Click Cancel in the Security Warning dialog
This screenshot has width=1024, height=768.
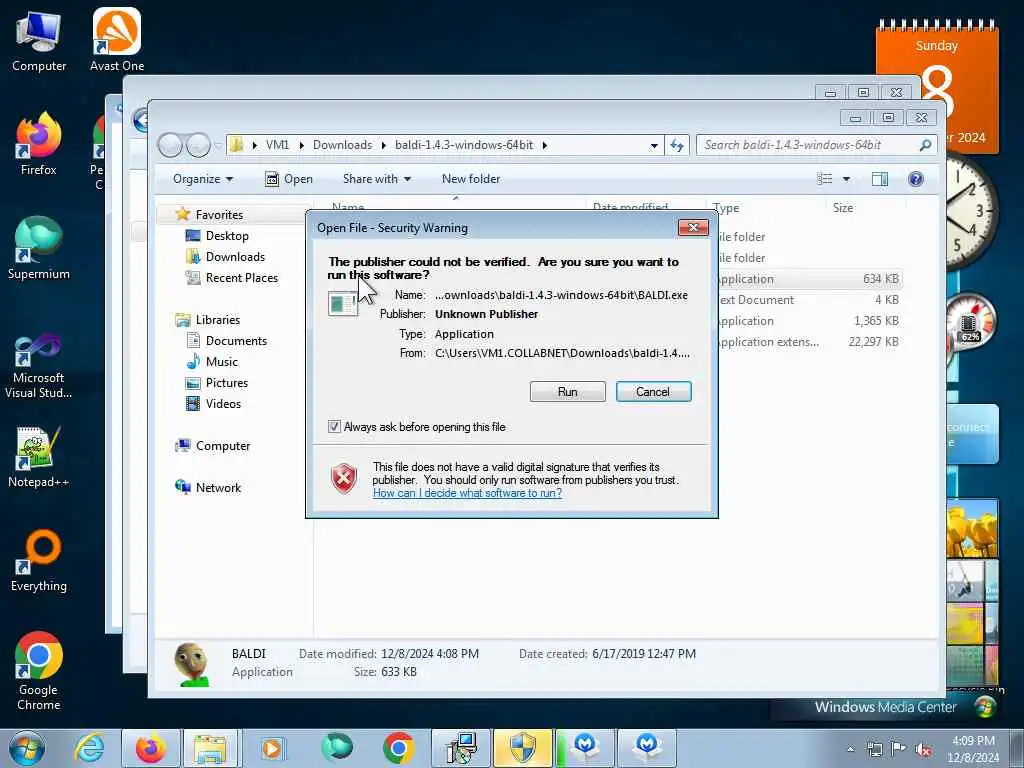coord(653,392)
